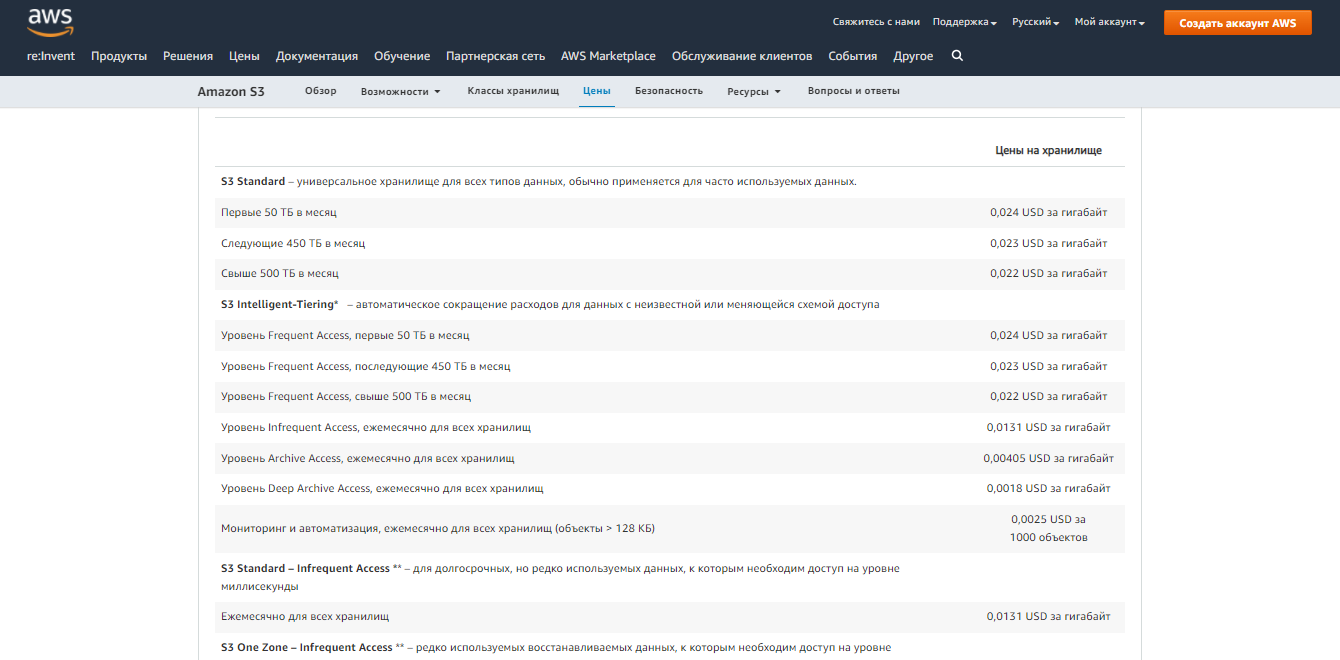The width and height of the screenshot is (1340, 660).
Task: Click the Первые 50 ТБ в месяц row
Action: tap(670, 213)
